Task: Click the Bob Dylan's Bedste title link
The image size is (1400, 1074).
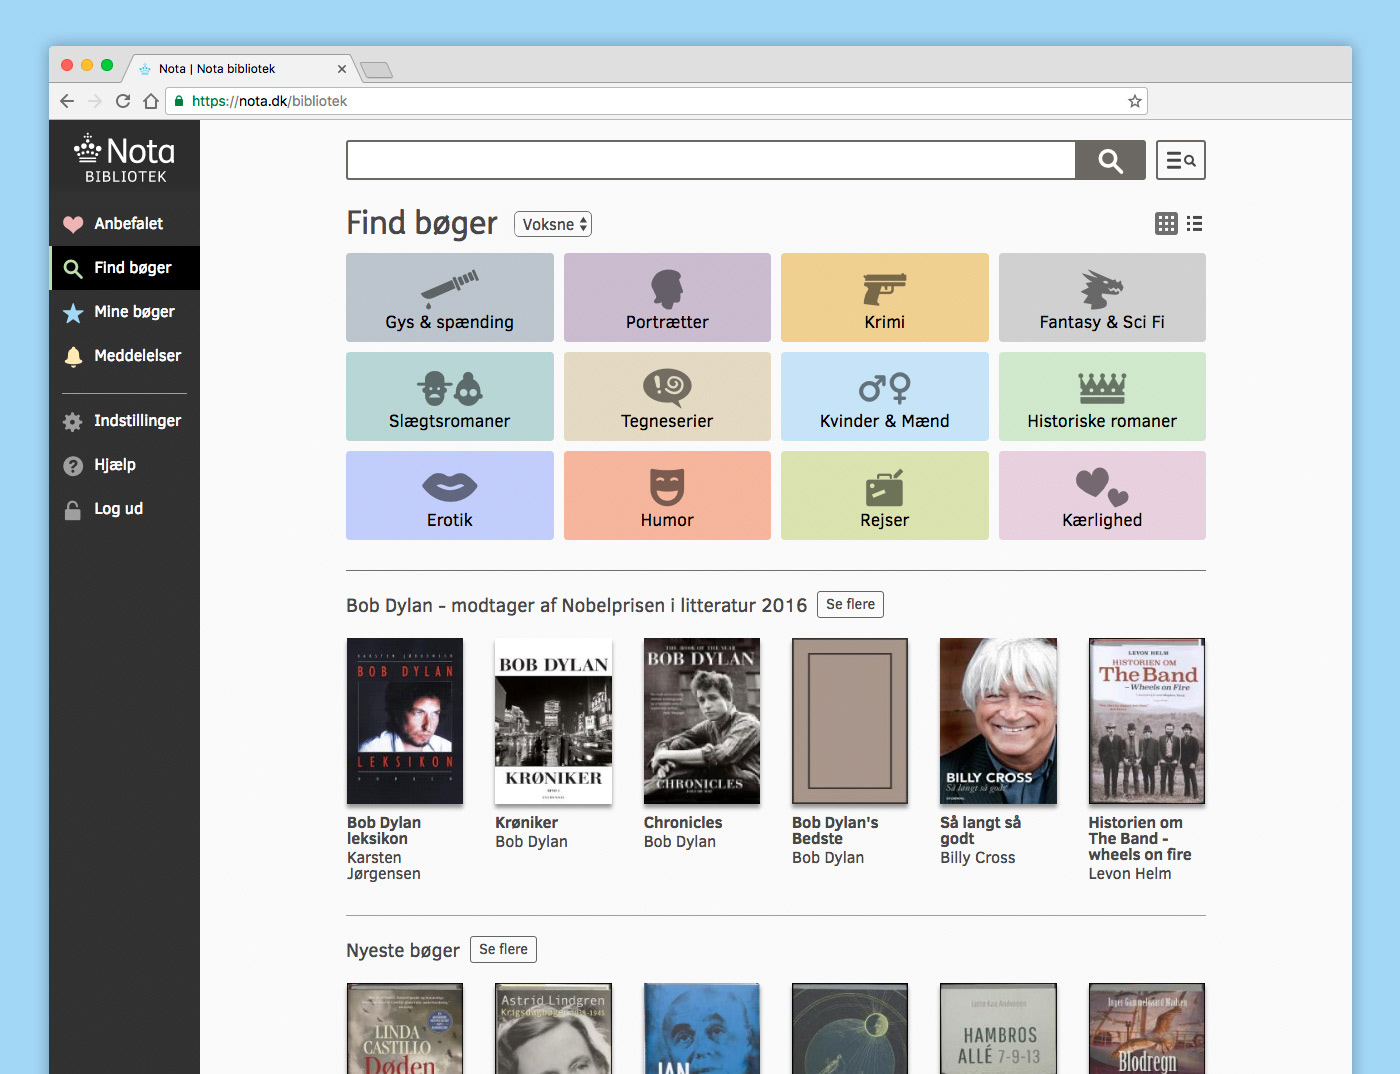Action: point(835,830)
